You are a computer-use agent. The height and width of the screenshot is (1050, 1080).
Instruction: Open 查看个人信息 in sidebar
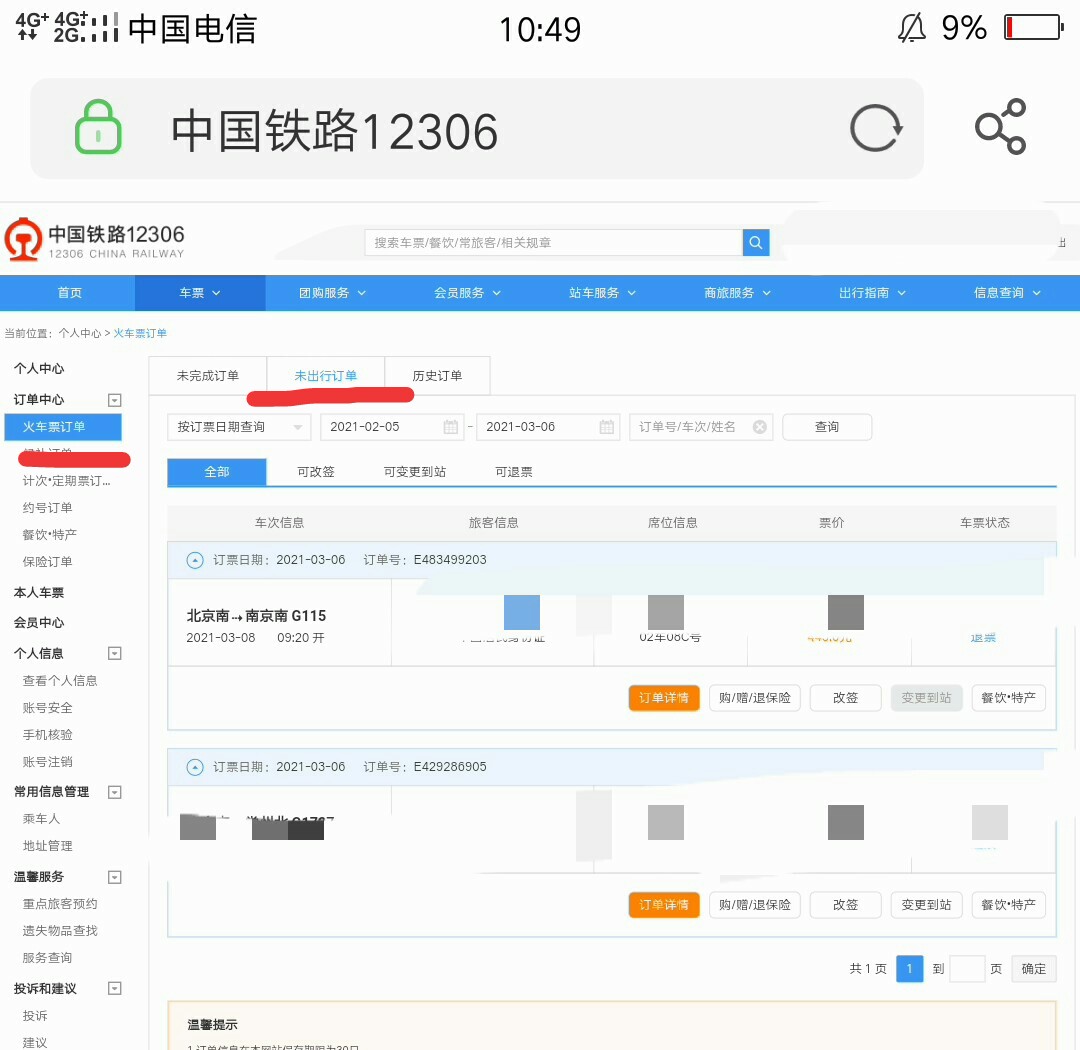[x=60, y=681]
